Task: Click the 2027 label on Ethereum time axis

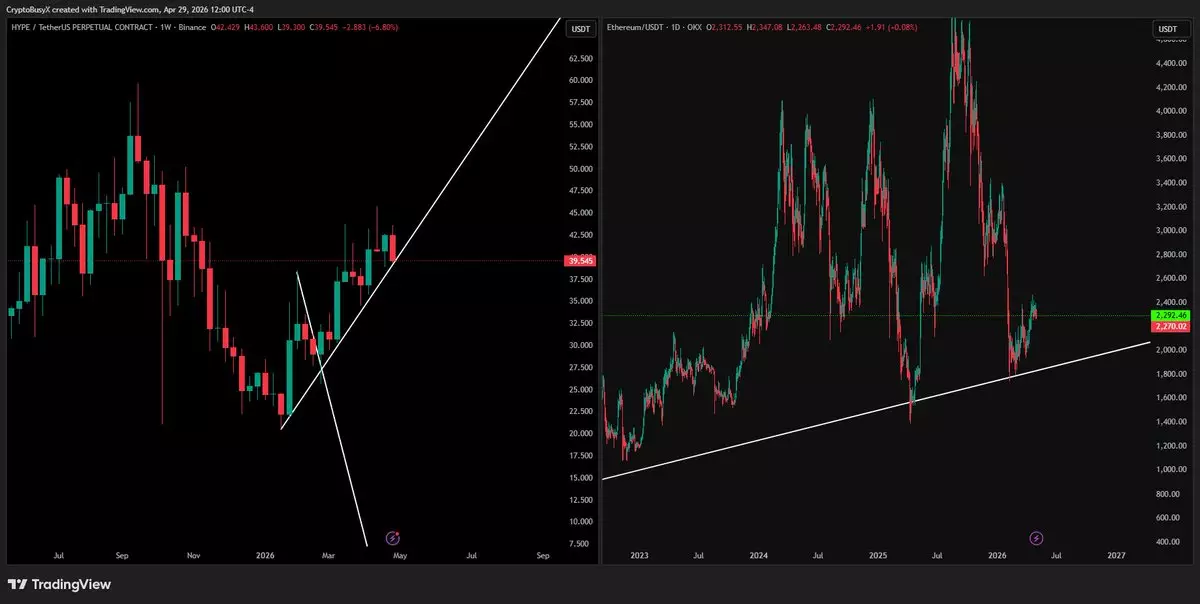Action: (1116, 553)
